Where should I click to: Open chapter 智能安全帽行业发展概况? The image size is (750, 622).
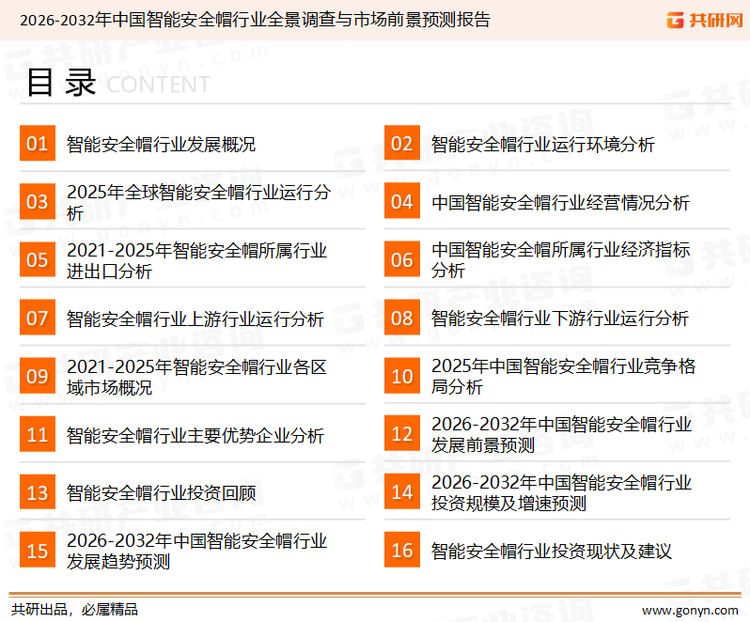coord(161,144)
